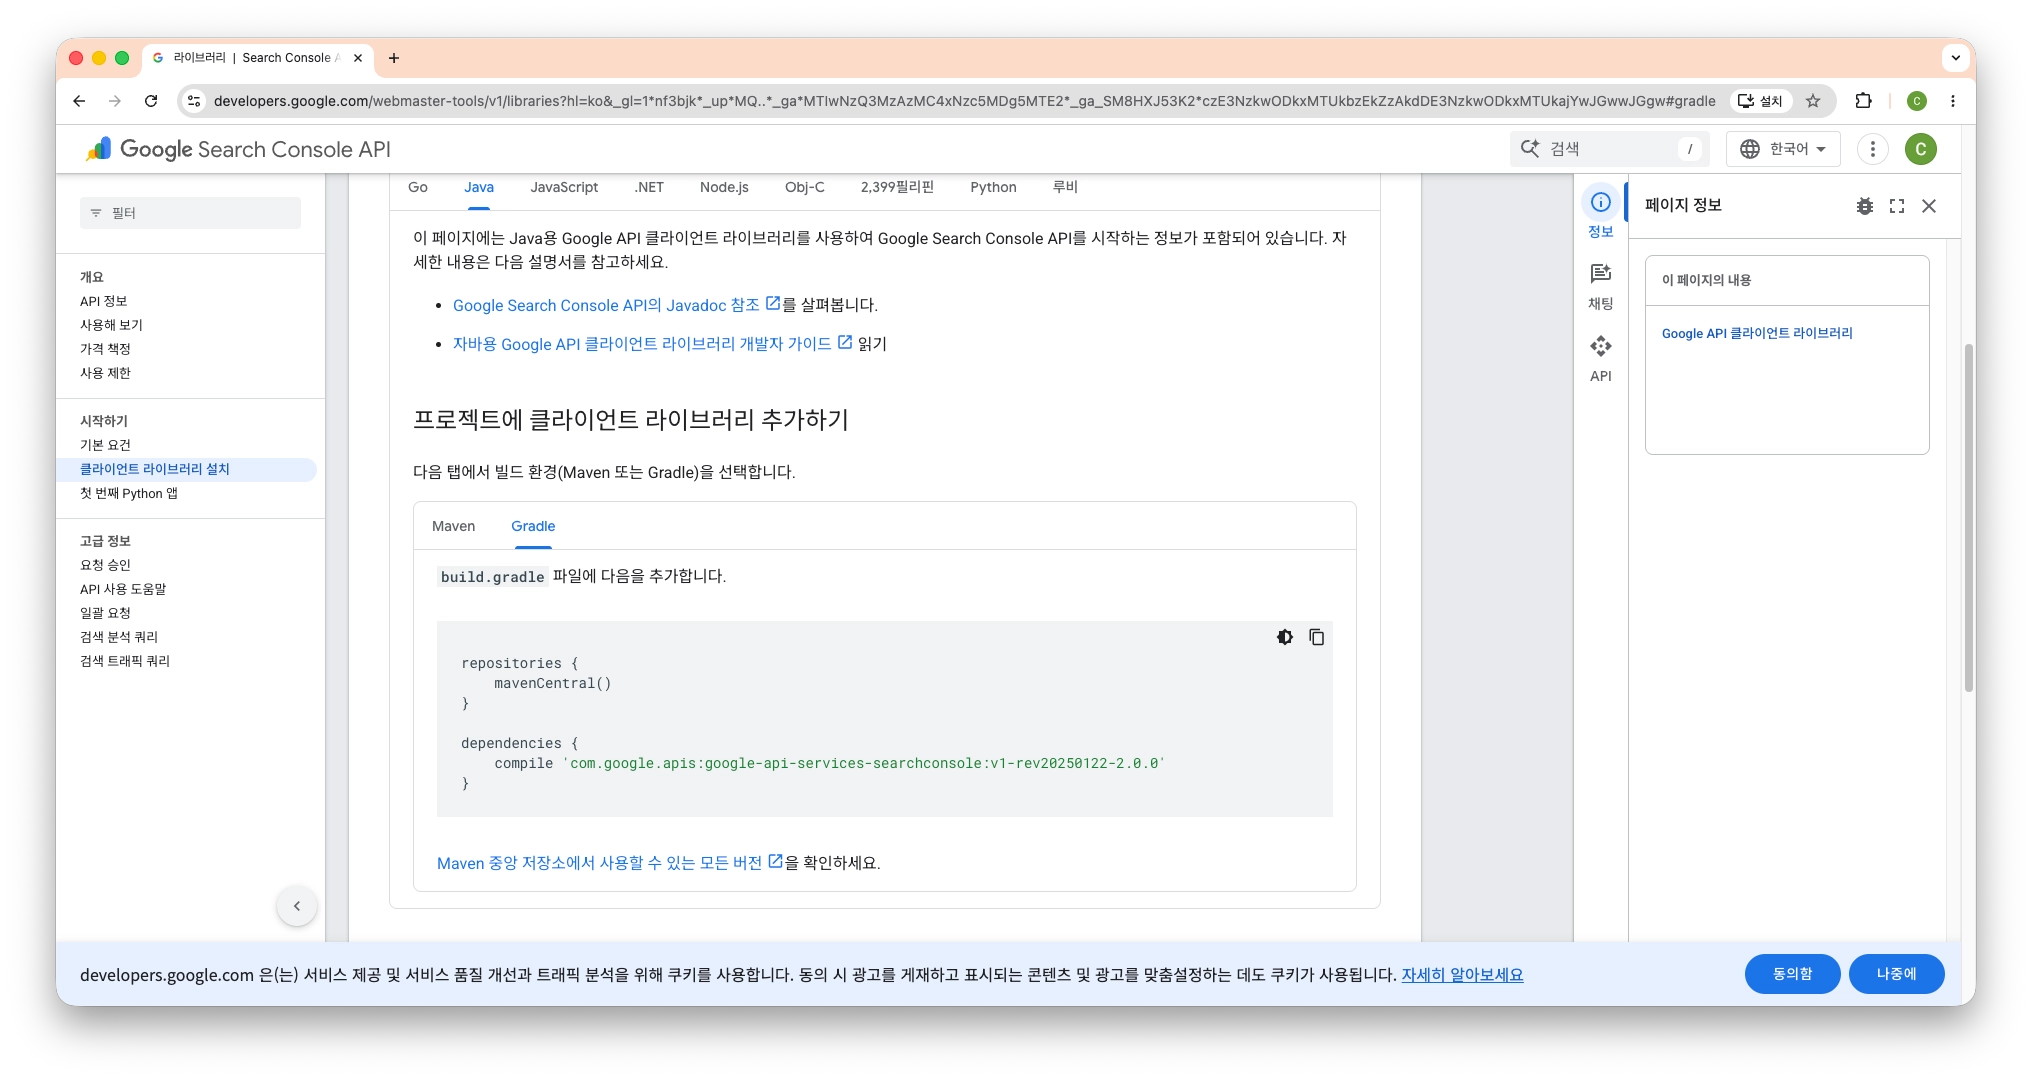Open the green C account avatar
Screen dimensions: 2032x1080
(x=1921, y=149)
